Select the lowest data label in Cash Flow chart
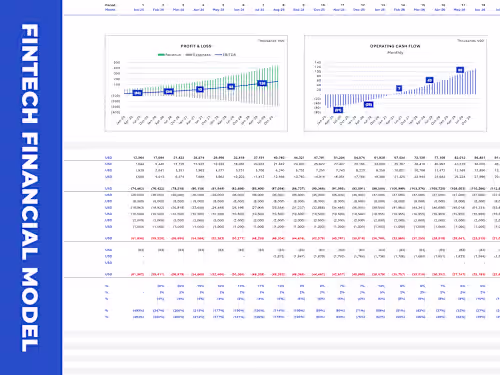Image resolution: width=500 pixels, height=375 pixels. [338, 110]
